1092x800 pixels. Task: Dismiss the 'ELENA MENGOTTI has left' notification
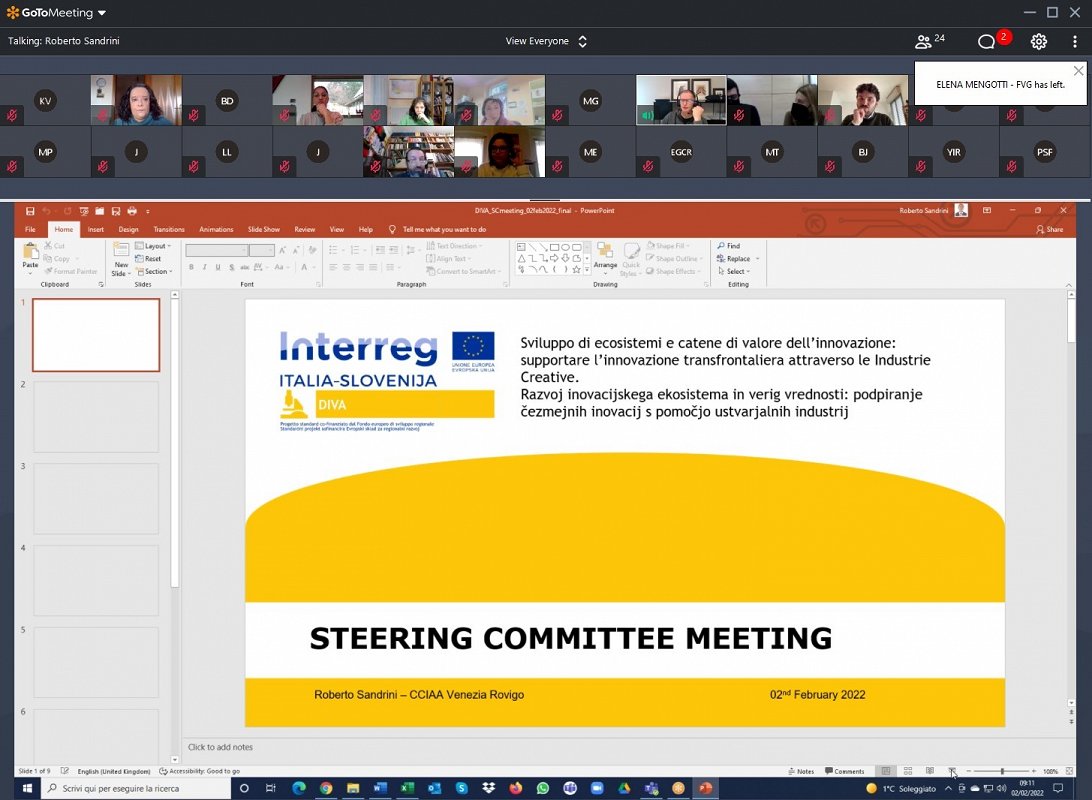point(1078,71)
